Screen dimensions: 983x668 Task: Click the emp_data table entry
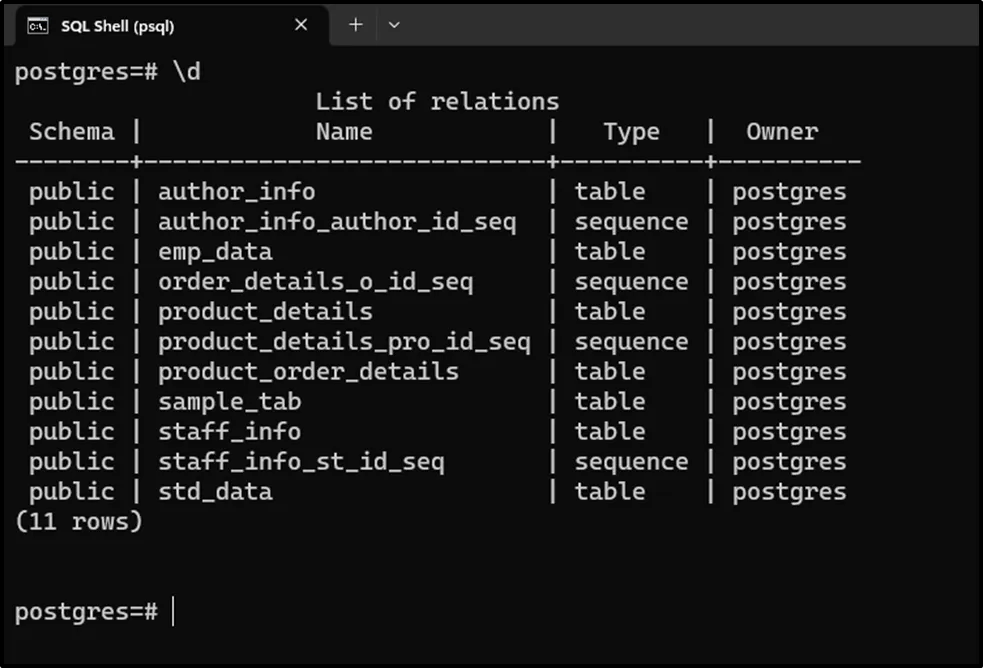(x=215, y=251)
